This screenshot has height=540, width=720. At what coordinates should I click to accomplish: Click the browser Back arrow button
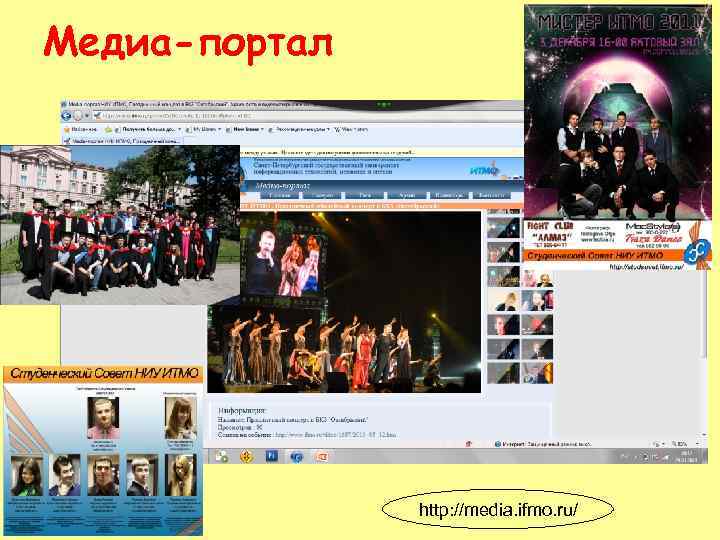(66, 117)
